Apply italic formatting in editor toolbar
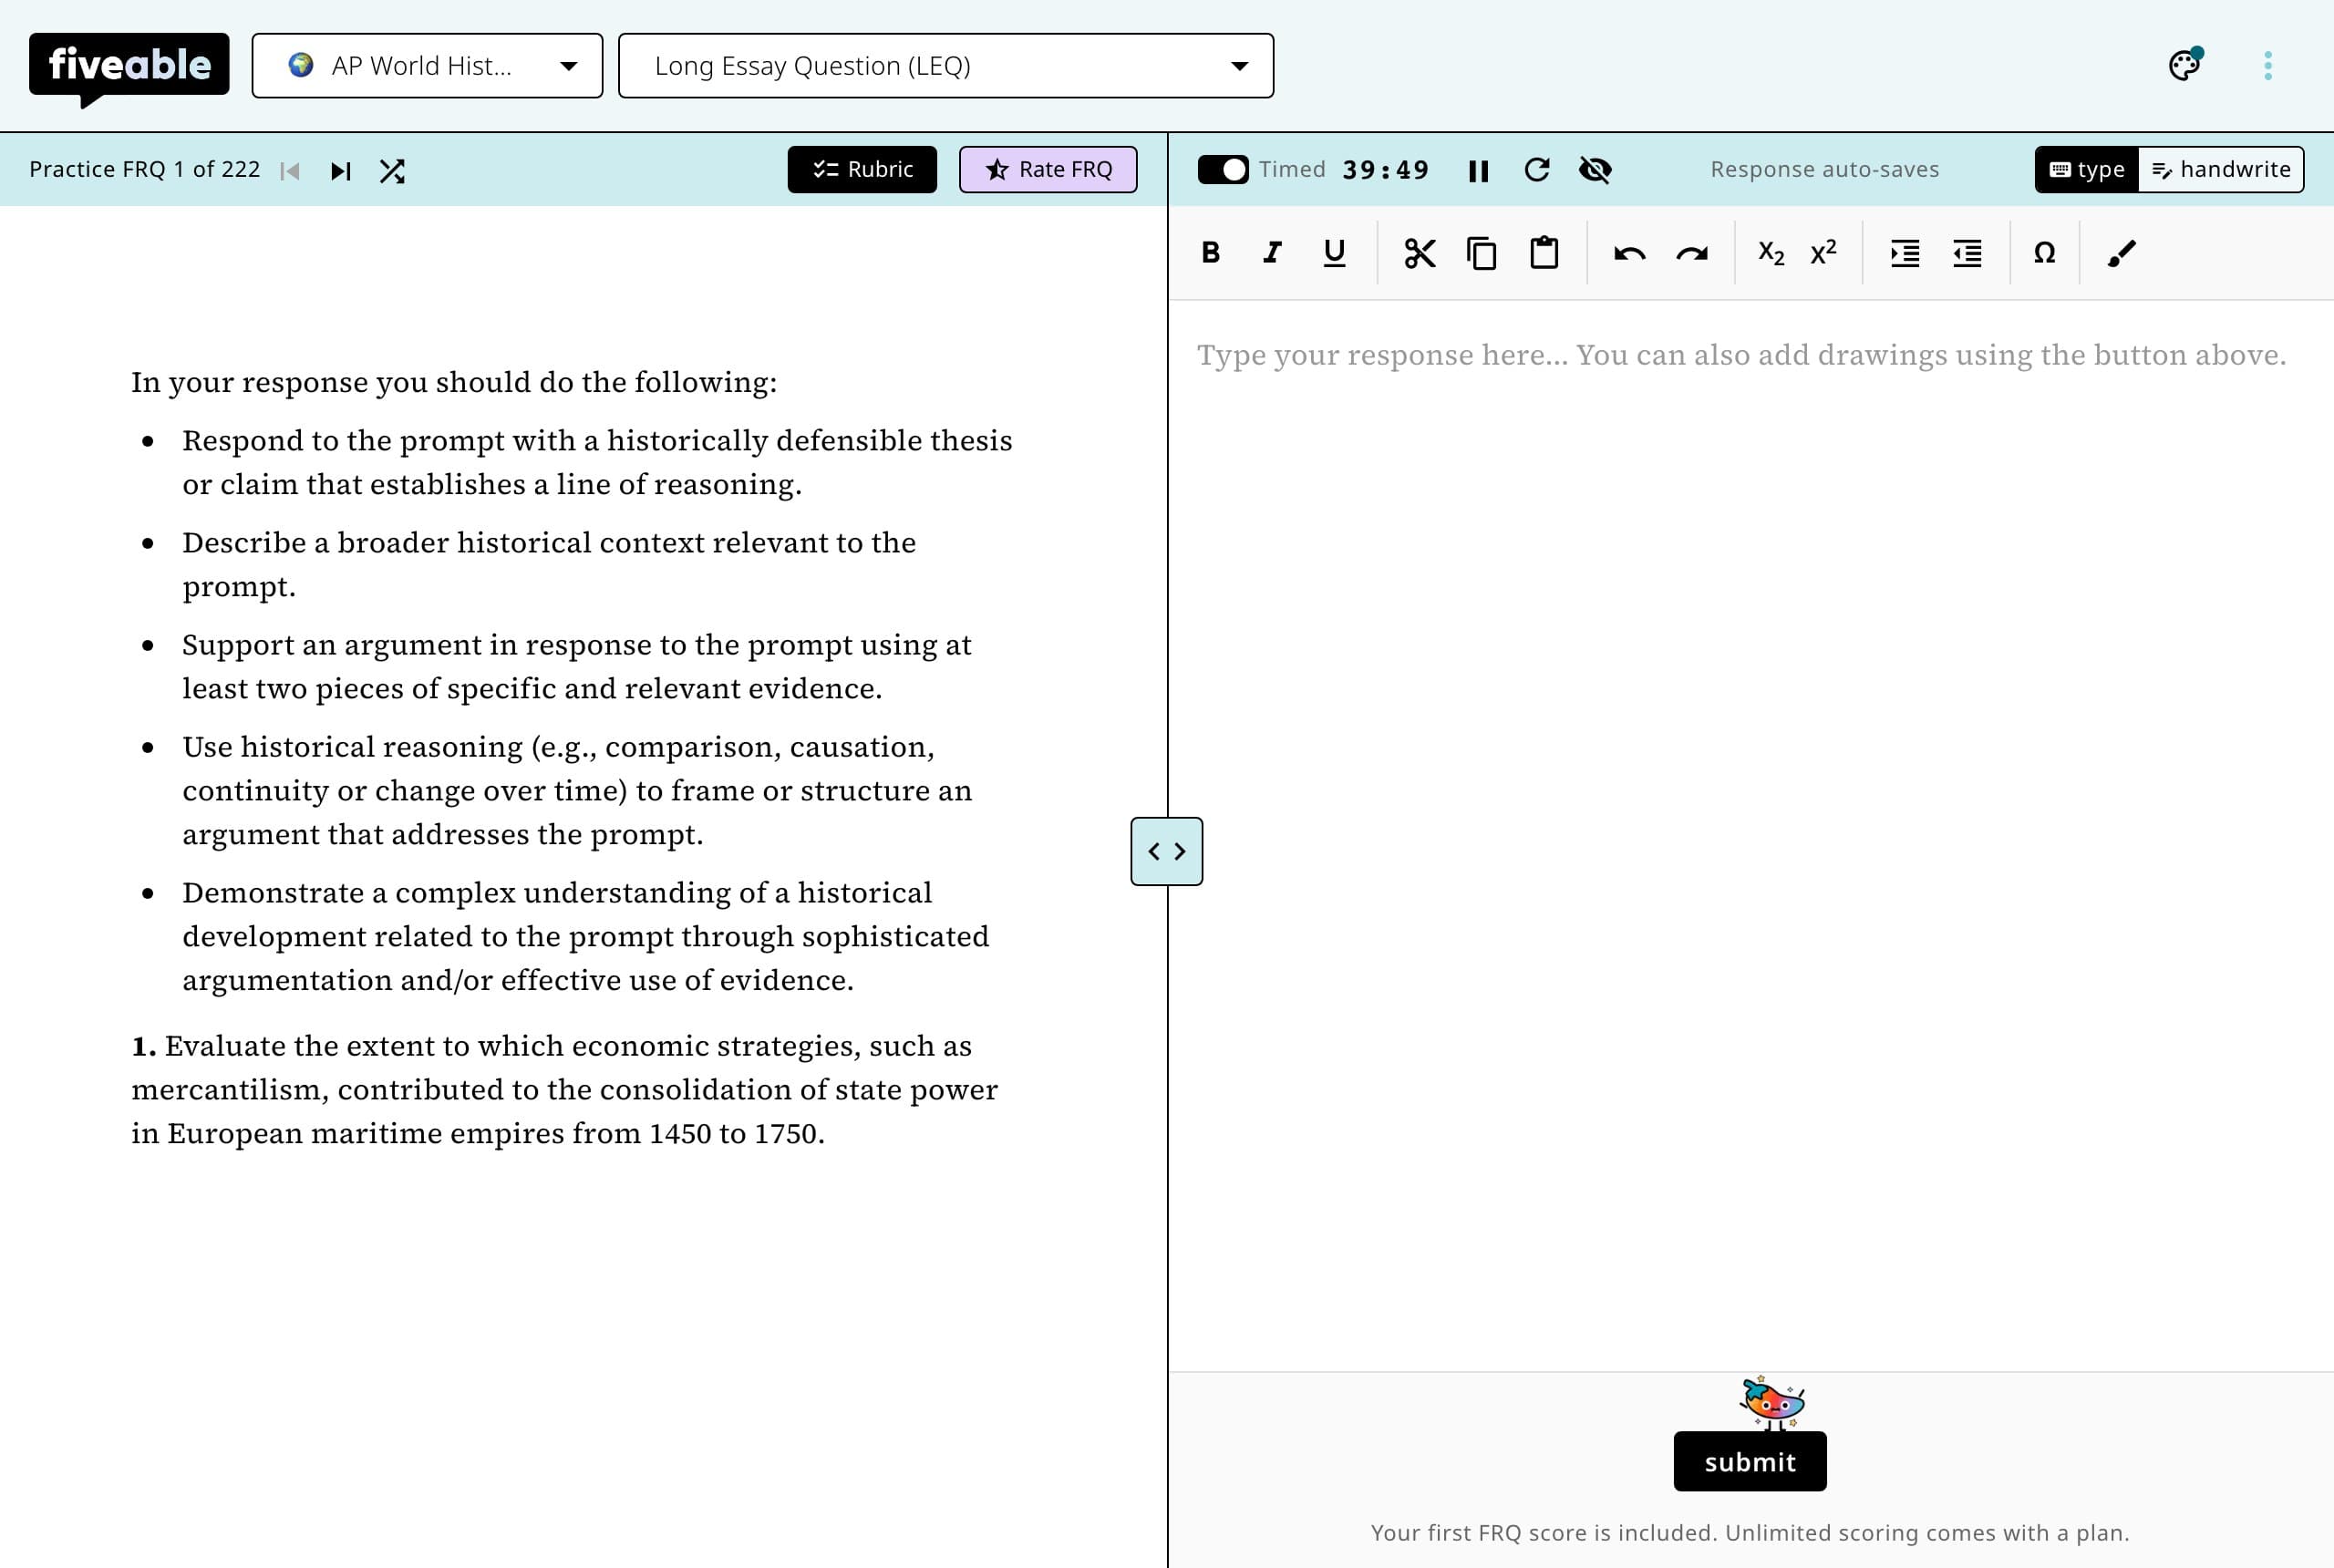This screenshot has width=2334, height=1568. (x=1272, y=253)
